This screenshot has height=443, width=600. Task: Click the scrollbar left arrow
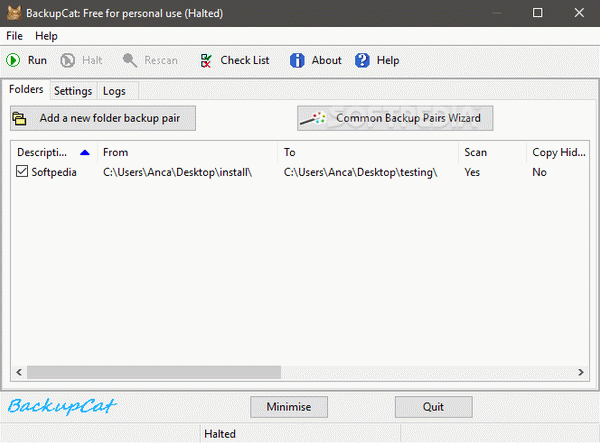pos(19,372)
